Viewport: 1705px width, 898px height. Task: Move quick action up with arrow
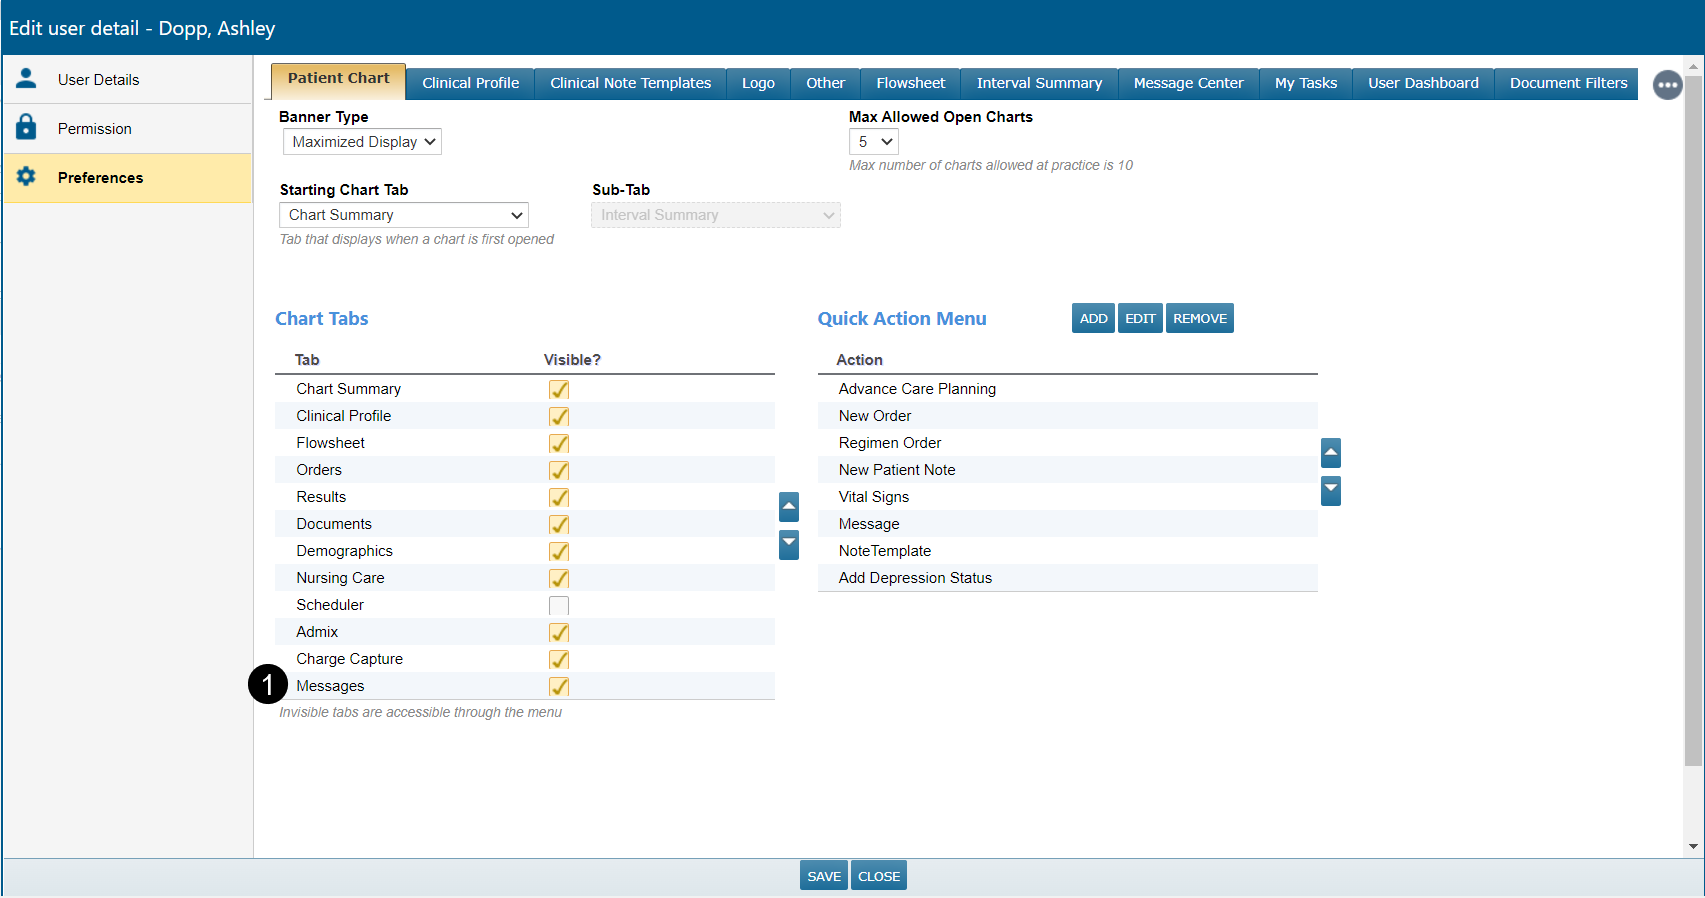(x=1331, y=453)
